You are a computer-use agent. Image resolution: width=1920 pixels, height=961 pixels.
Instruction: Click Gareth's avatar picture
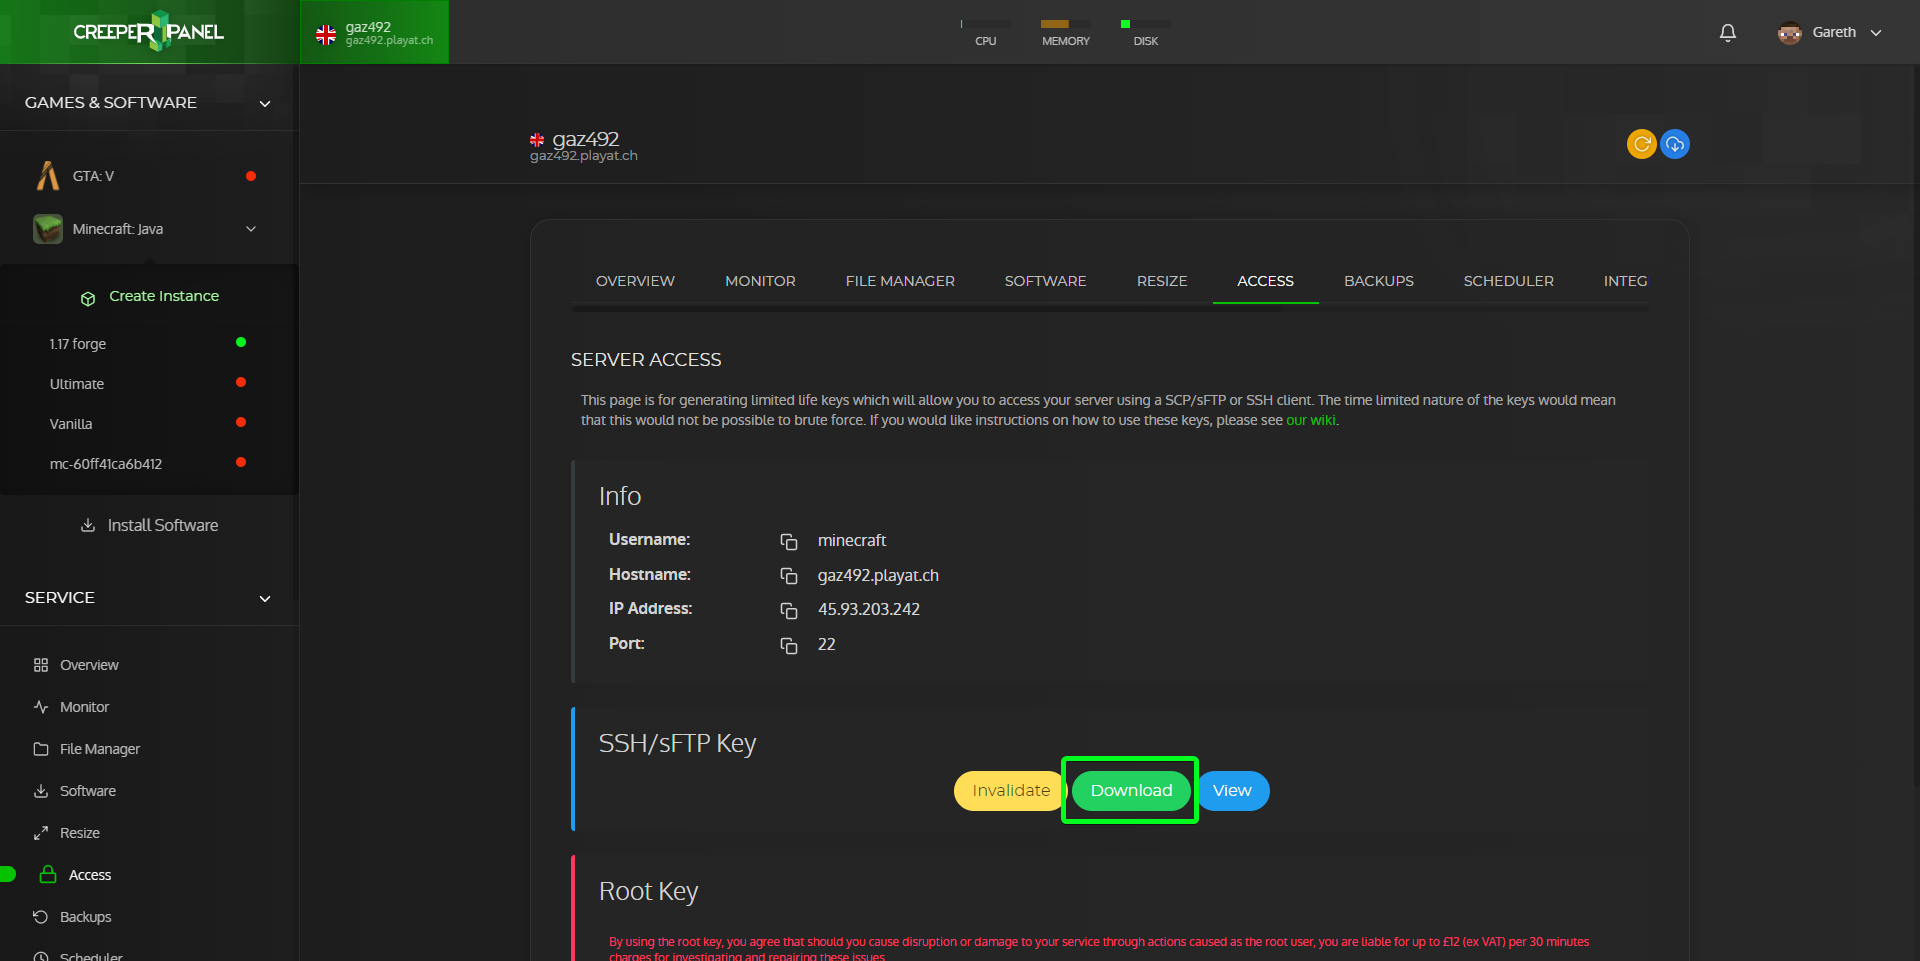click(x=1790, y=32)
